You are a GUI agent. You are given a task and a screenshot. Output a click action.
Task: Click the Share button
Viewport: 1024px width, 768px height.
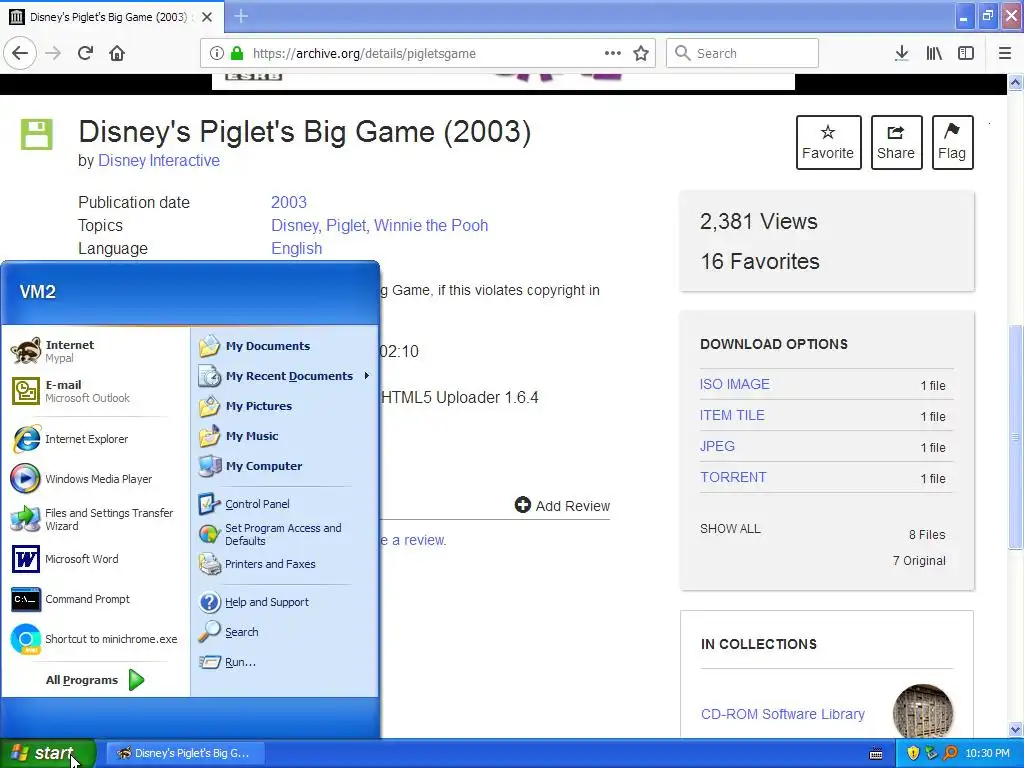896,142
